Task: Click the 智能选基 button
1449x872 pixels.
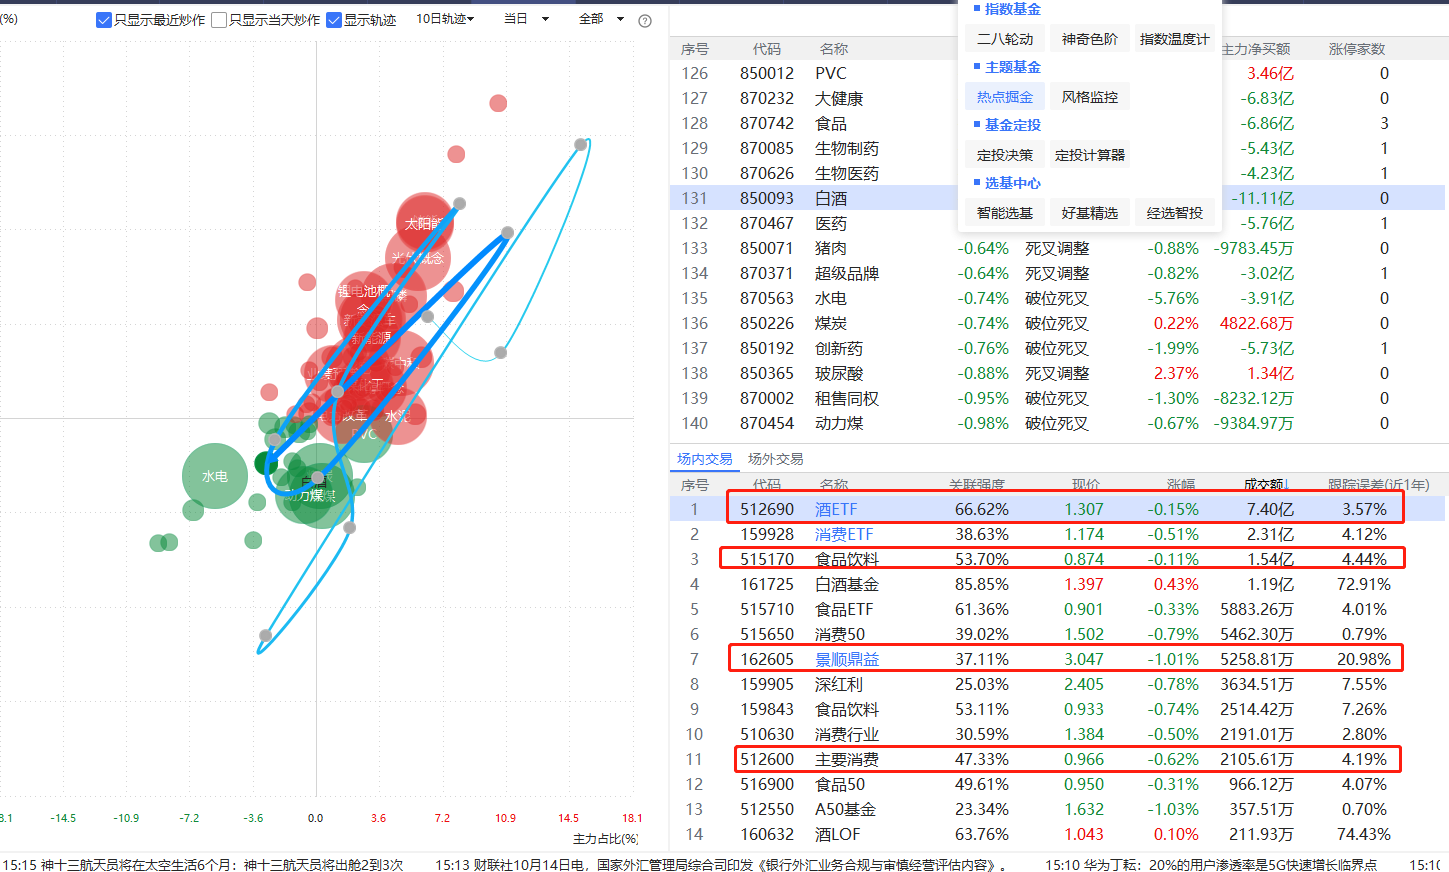Action: (x=1004, y=213)
